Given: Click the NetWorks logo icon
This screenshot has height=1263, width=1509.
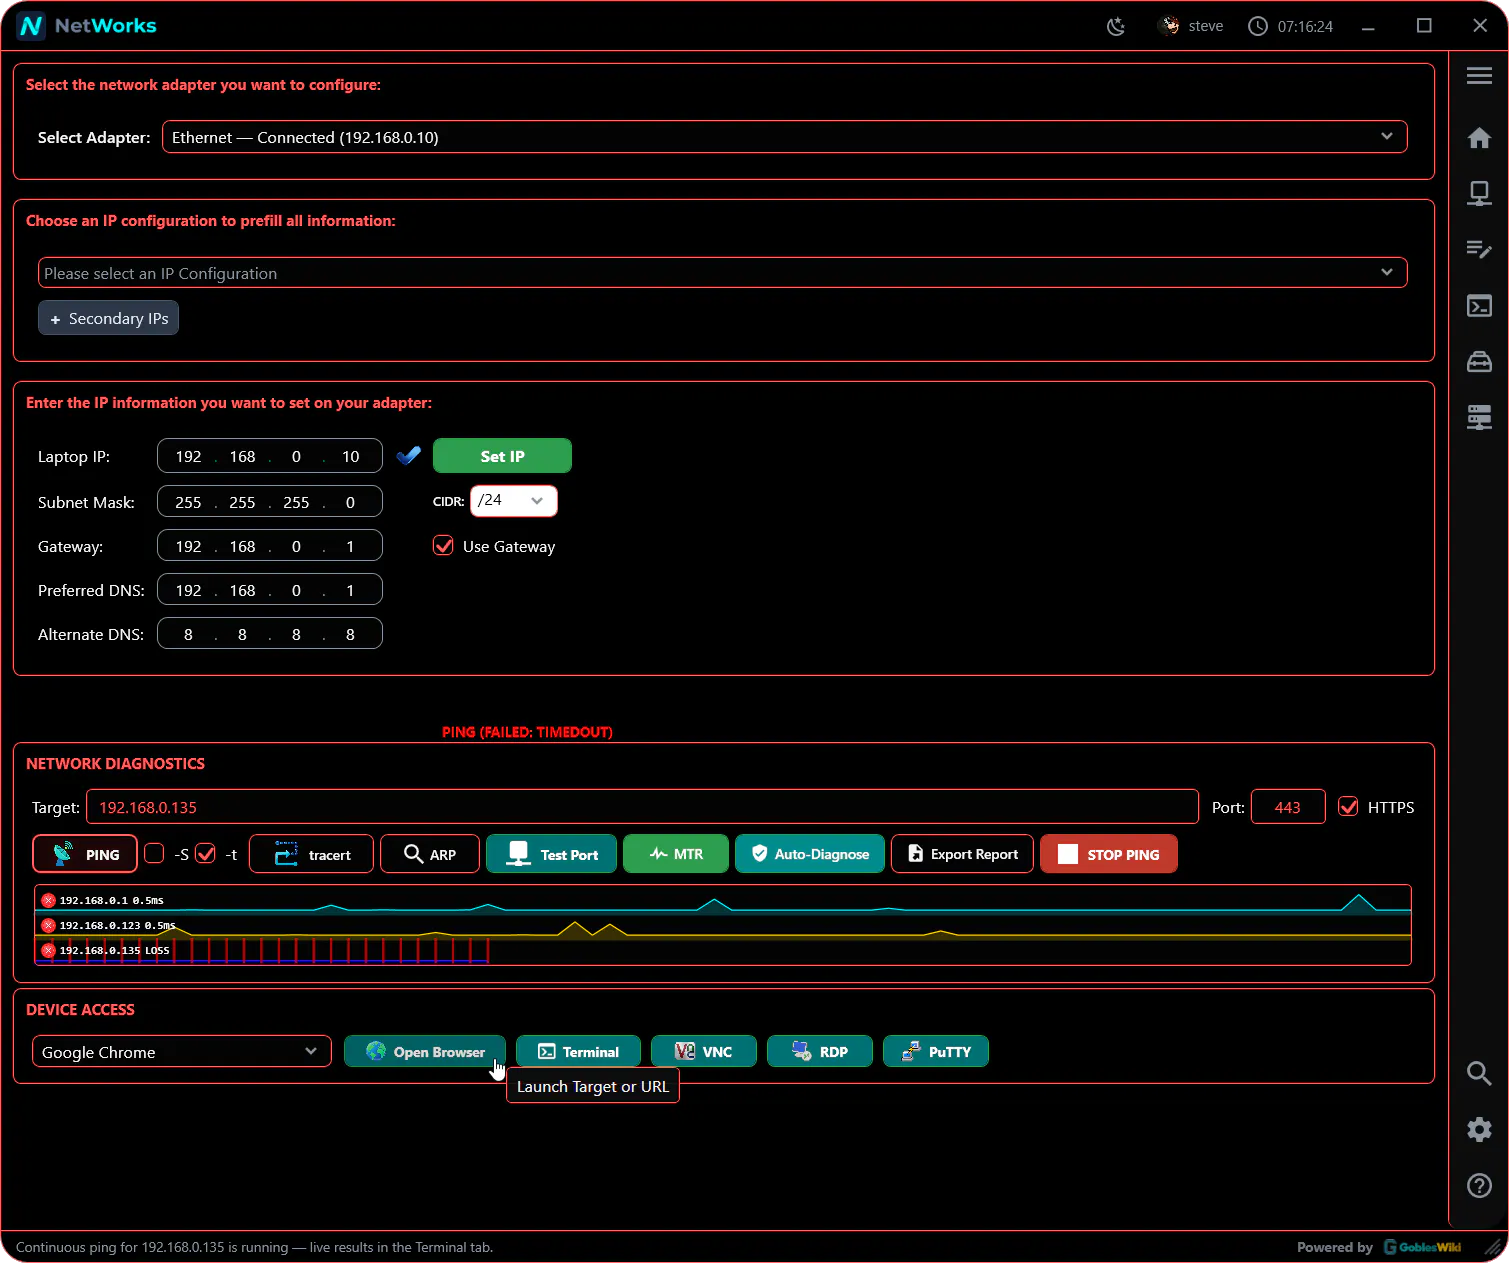Looking at the screenshot, I should click(31, 26).
